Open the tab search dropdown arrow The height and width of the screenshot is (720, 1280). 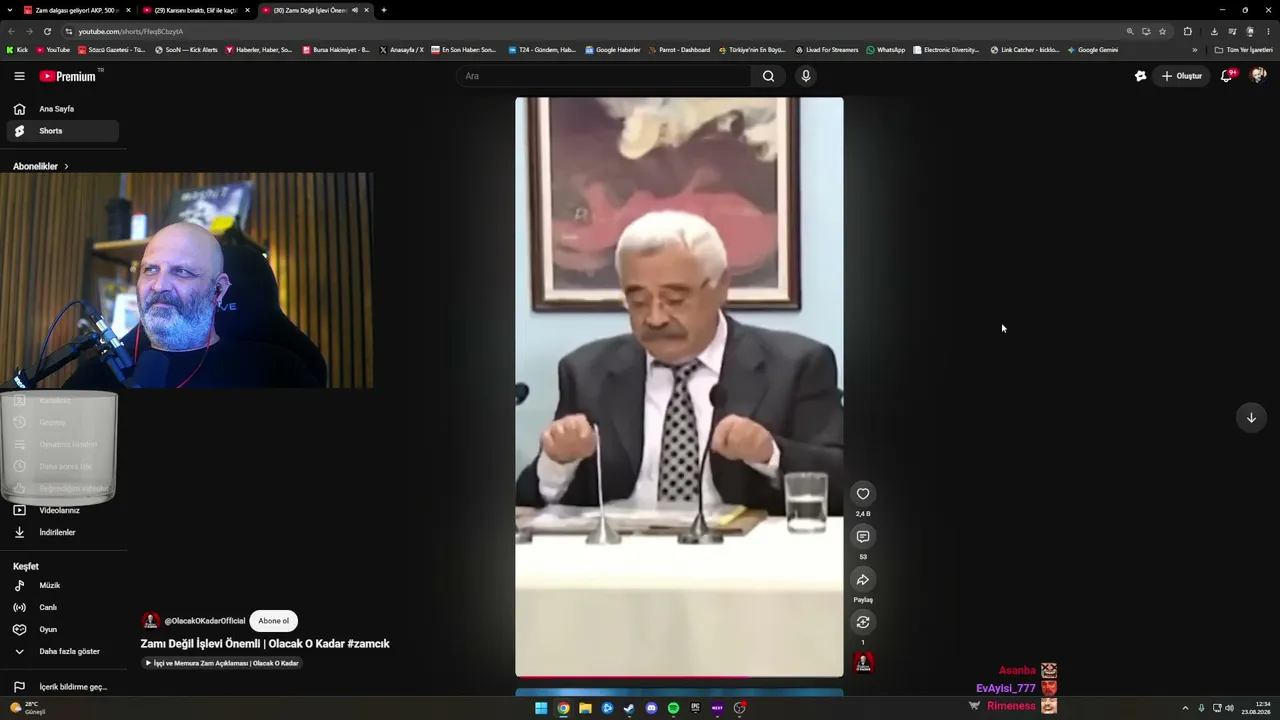[11, 10]
